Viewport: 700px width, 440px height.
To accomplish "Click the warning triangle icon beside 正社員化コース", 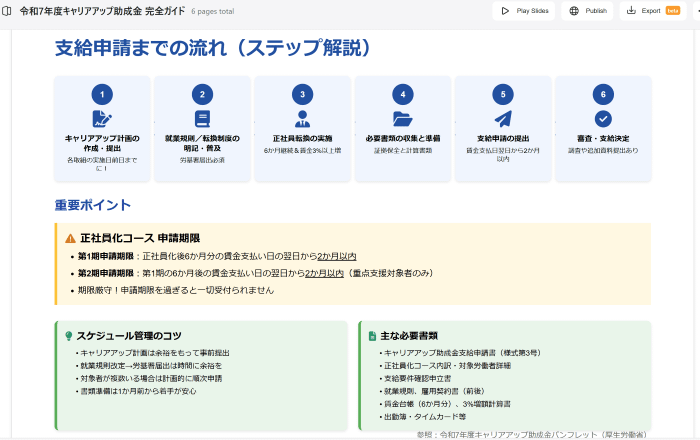I will [x=70, y=239].
